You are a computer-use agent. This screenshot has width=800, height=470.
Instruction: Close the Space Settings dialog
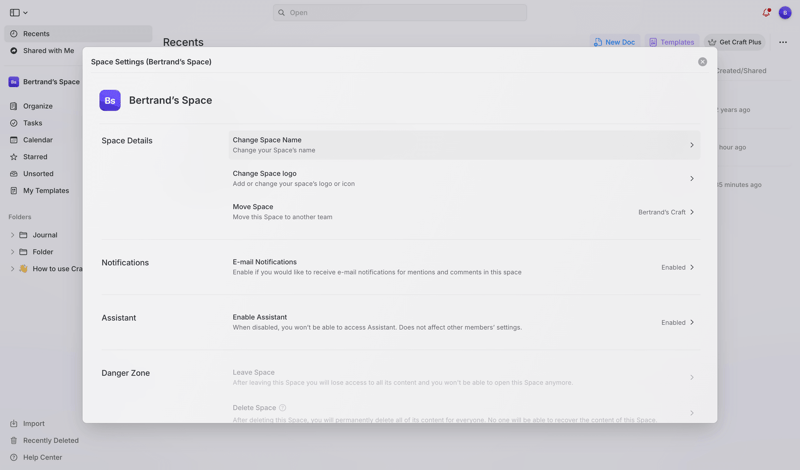click(x=702, y=62)
